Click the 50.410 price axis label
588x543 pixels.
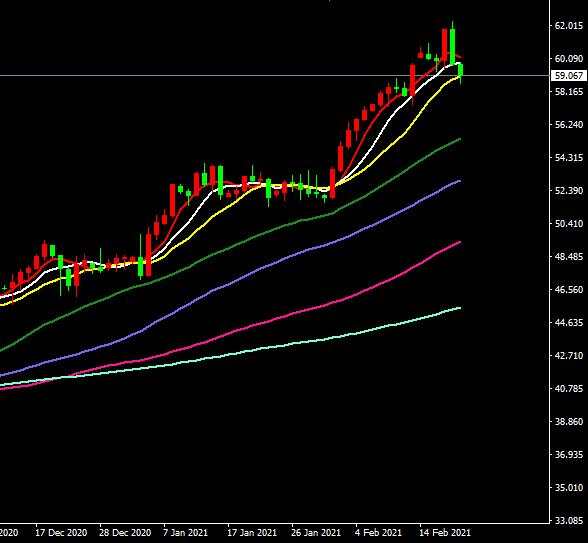pyautogui.click(x=569, y=224)
